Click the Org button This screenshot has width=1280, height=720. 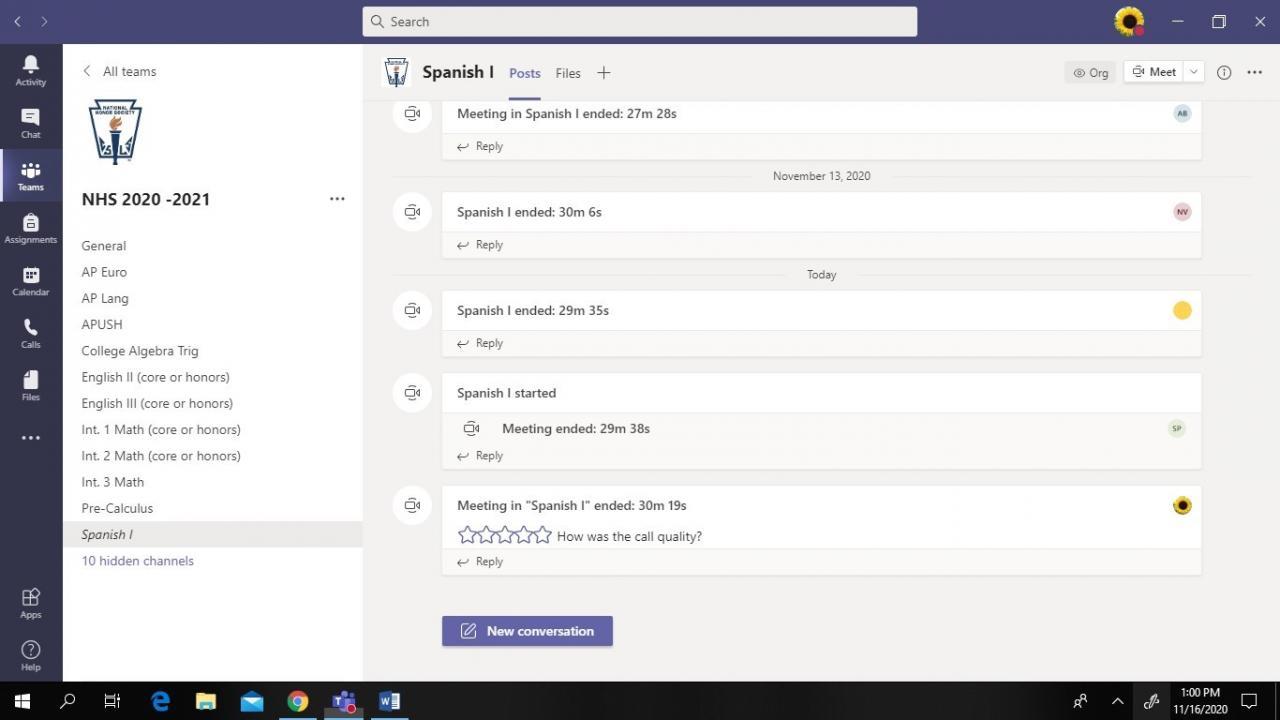click(1091, 72)
